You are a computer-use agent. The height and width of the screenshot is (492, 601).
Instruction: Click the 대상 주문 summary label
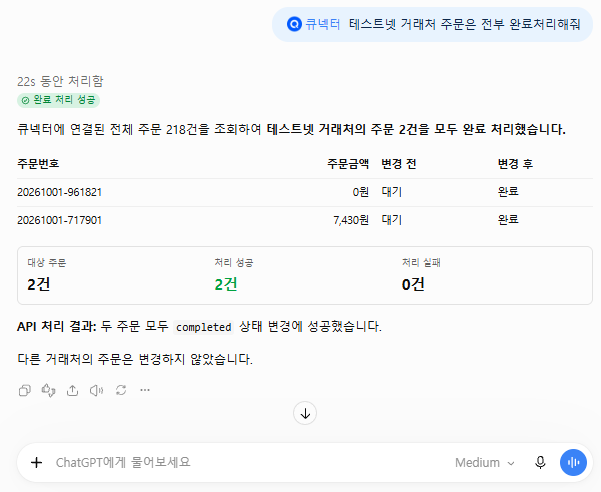click(x=47, y=263)
